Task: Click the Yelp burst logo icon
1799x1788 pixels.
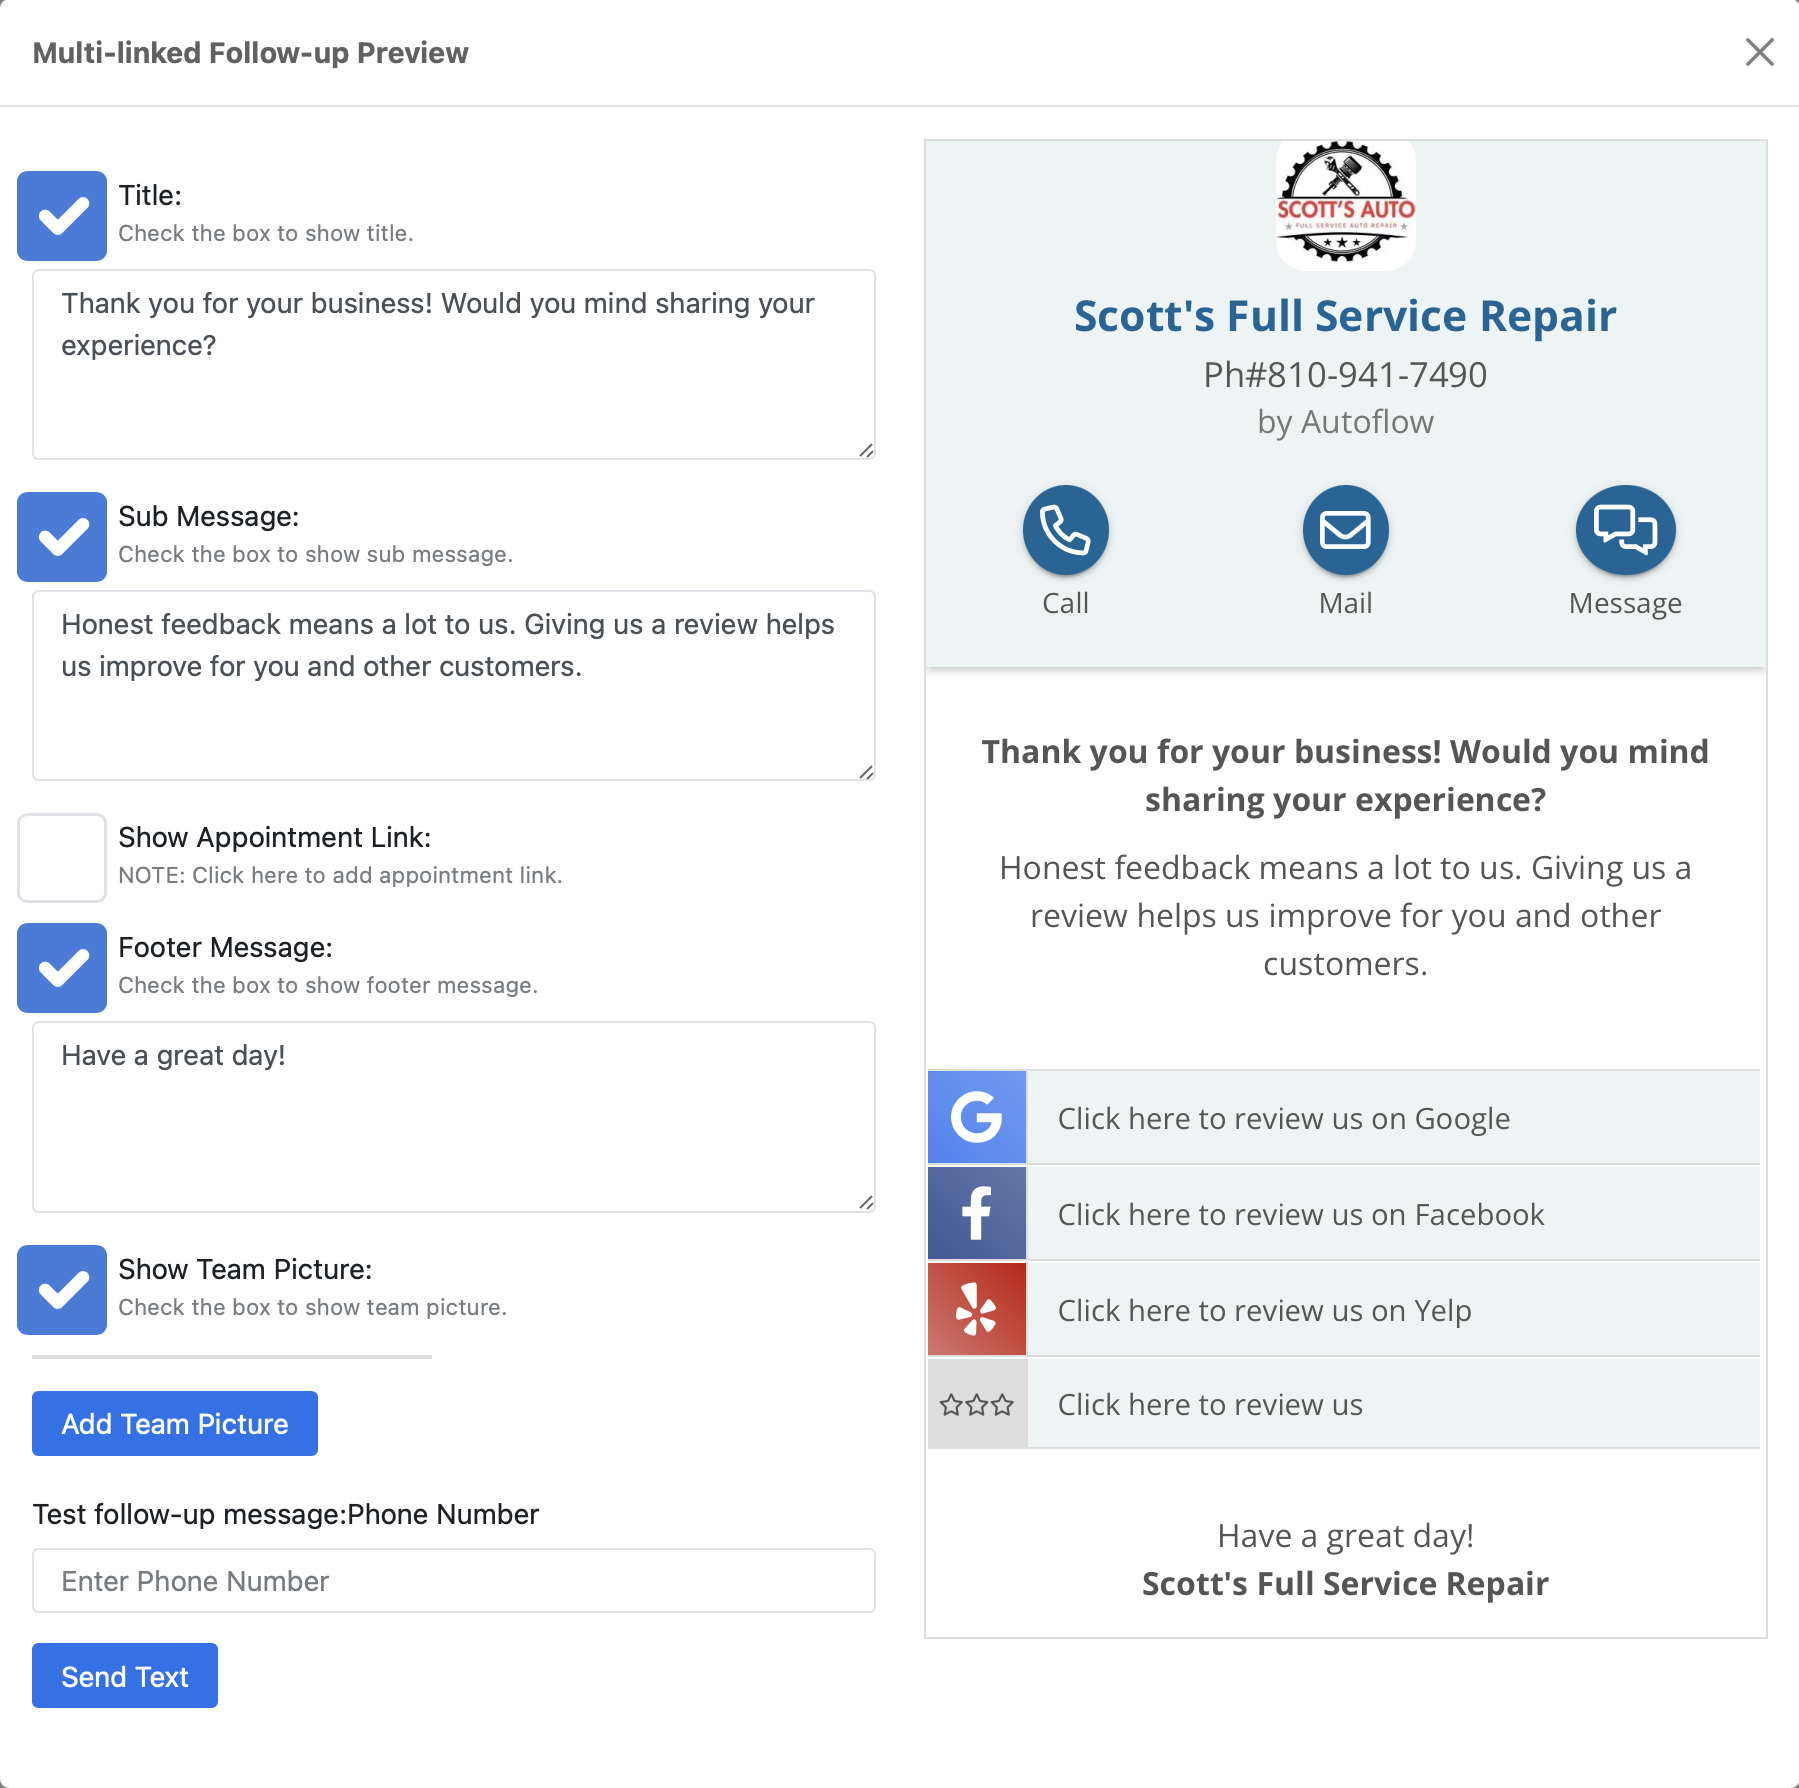Action: coord(977,1309)
